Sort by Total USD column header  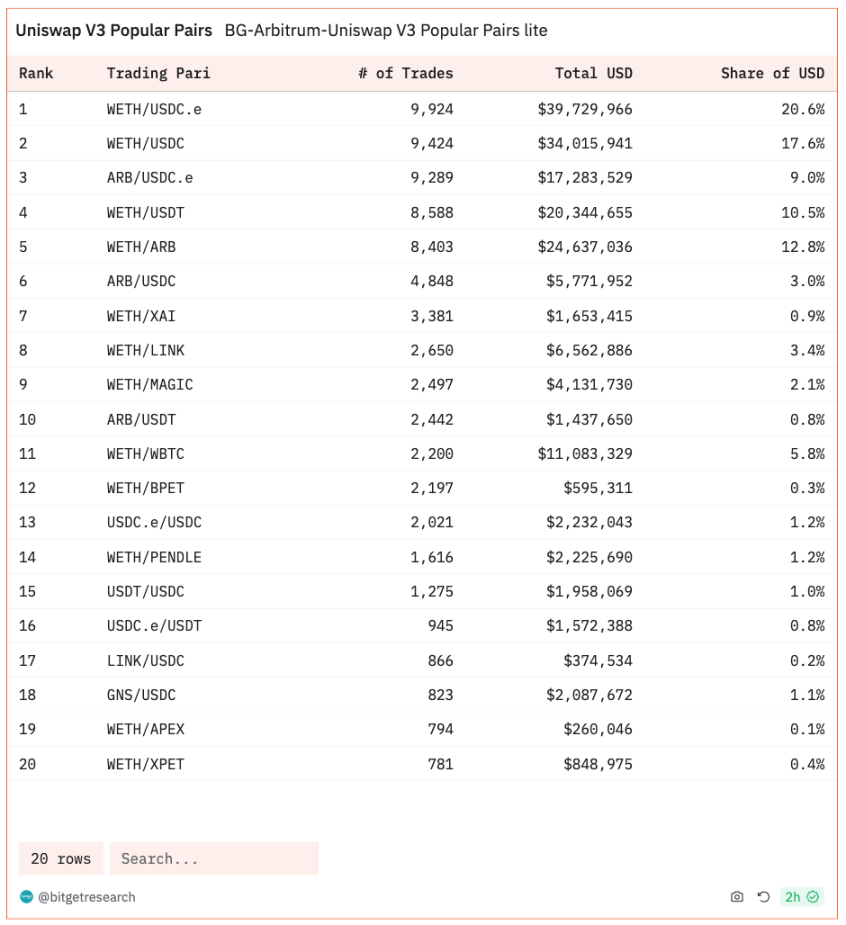click(x=593, y=73)
